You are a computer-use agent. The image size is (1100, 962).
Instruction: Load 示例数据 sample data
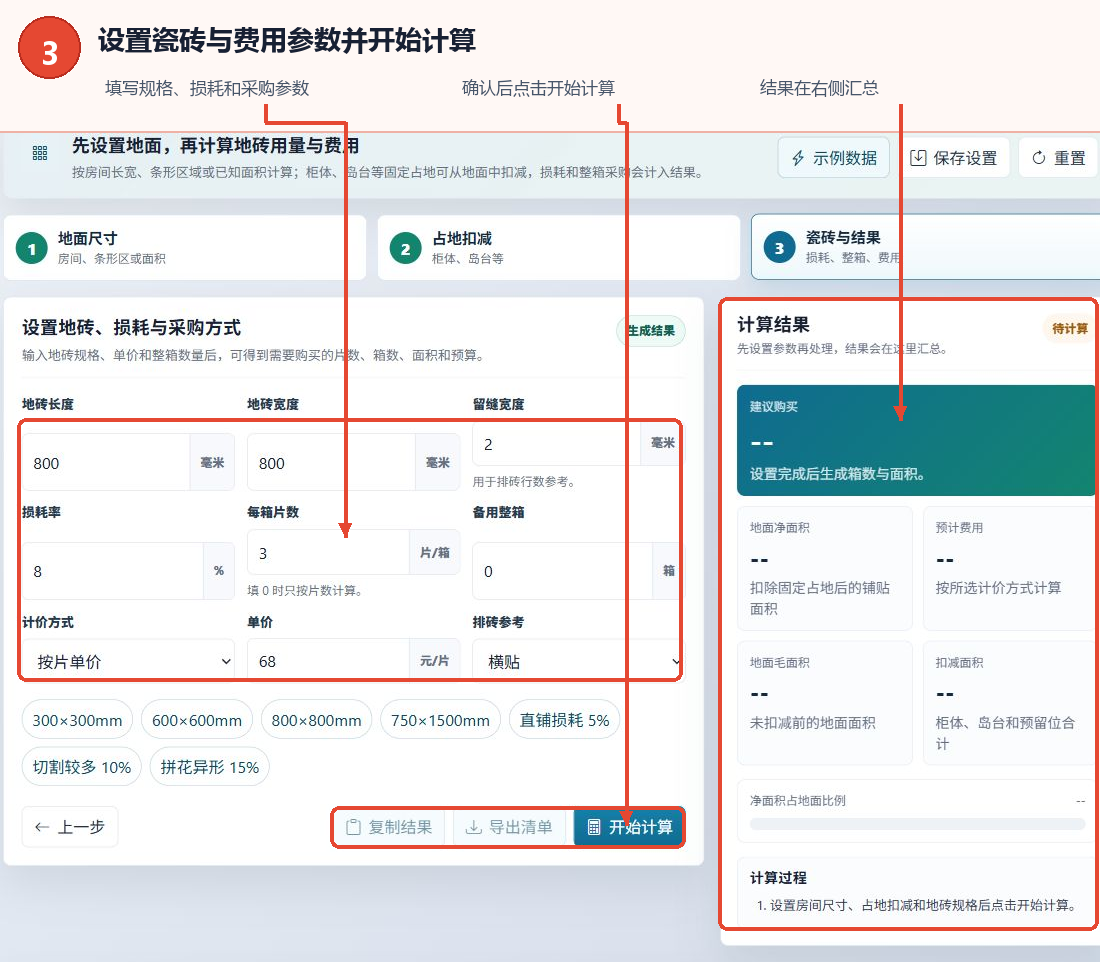[833, 158]
